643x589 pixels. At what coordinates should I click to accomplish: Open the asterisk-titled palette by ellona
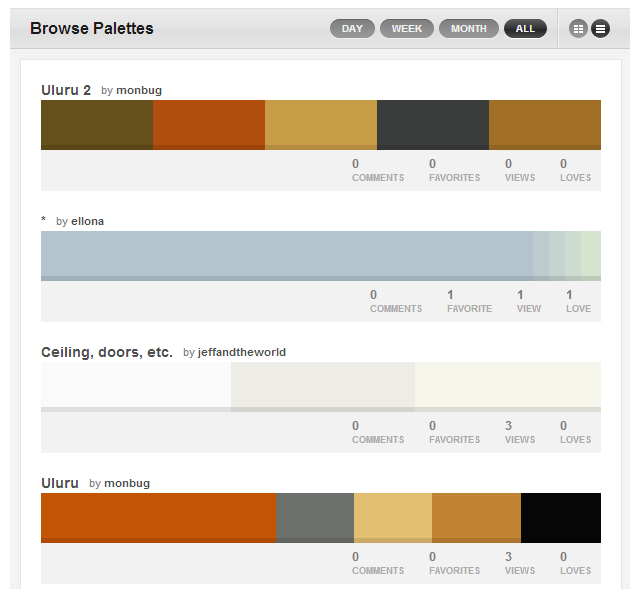(x=44, y=221)
